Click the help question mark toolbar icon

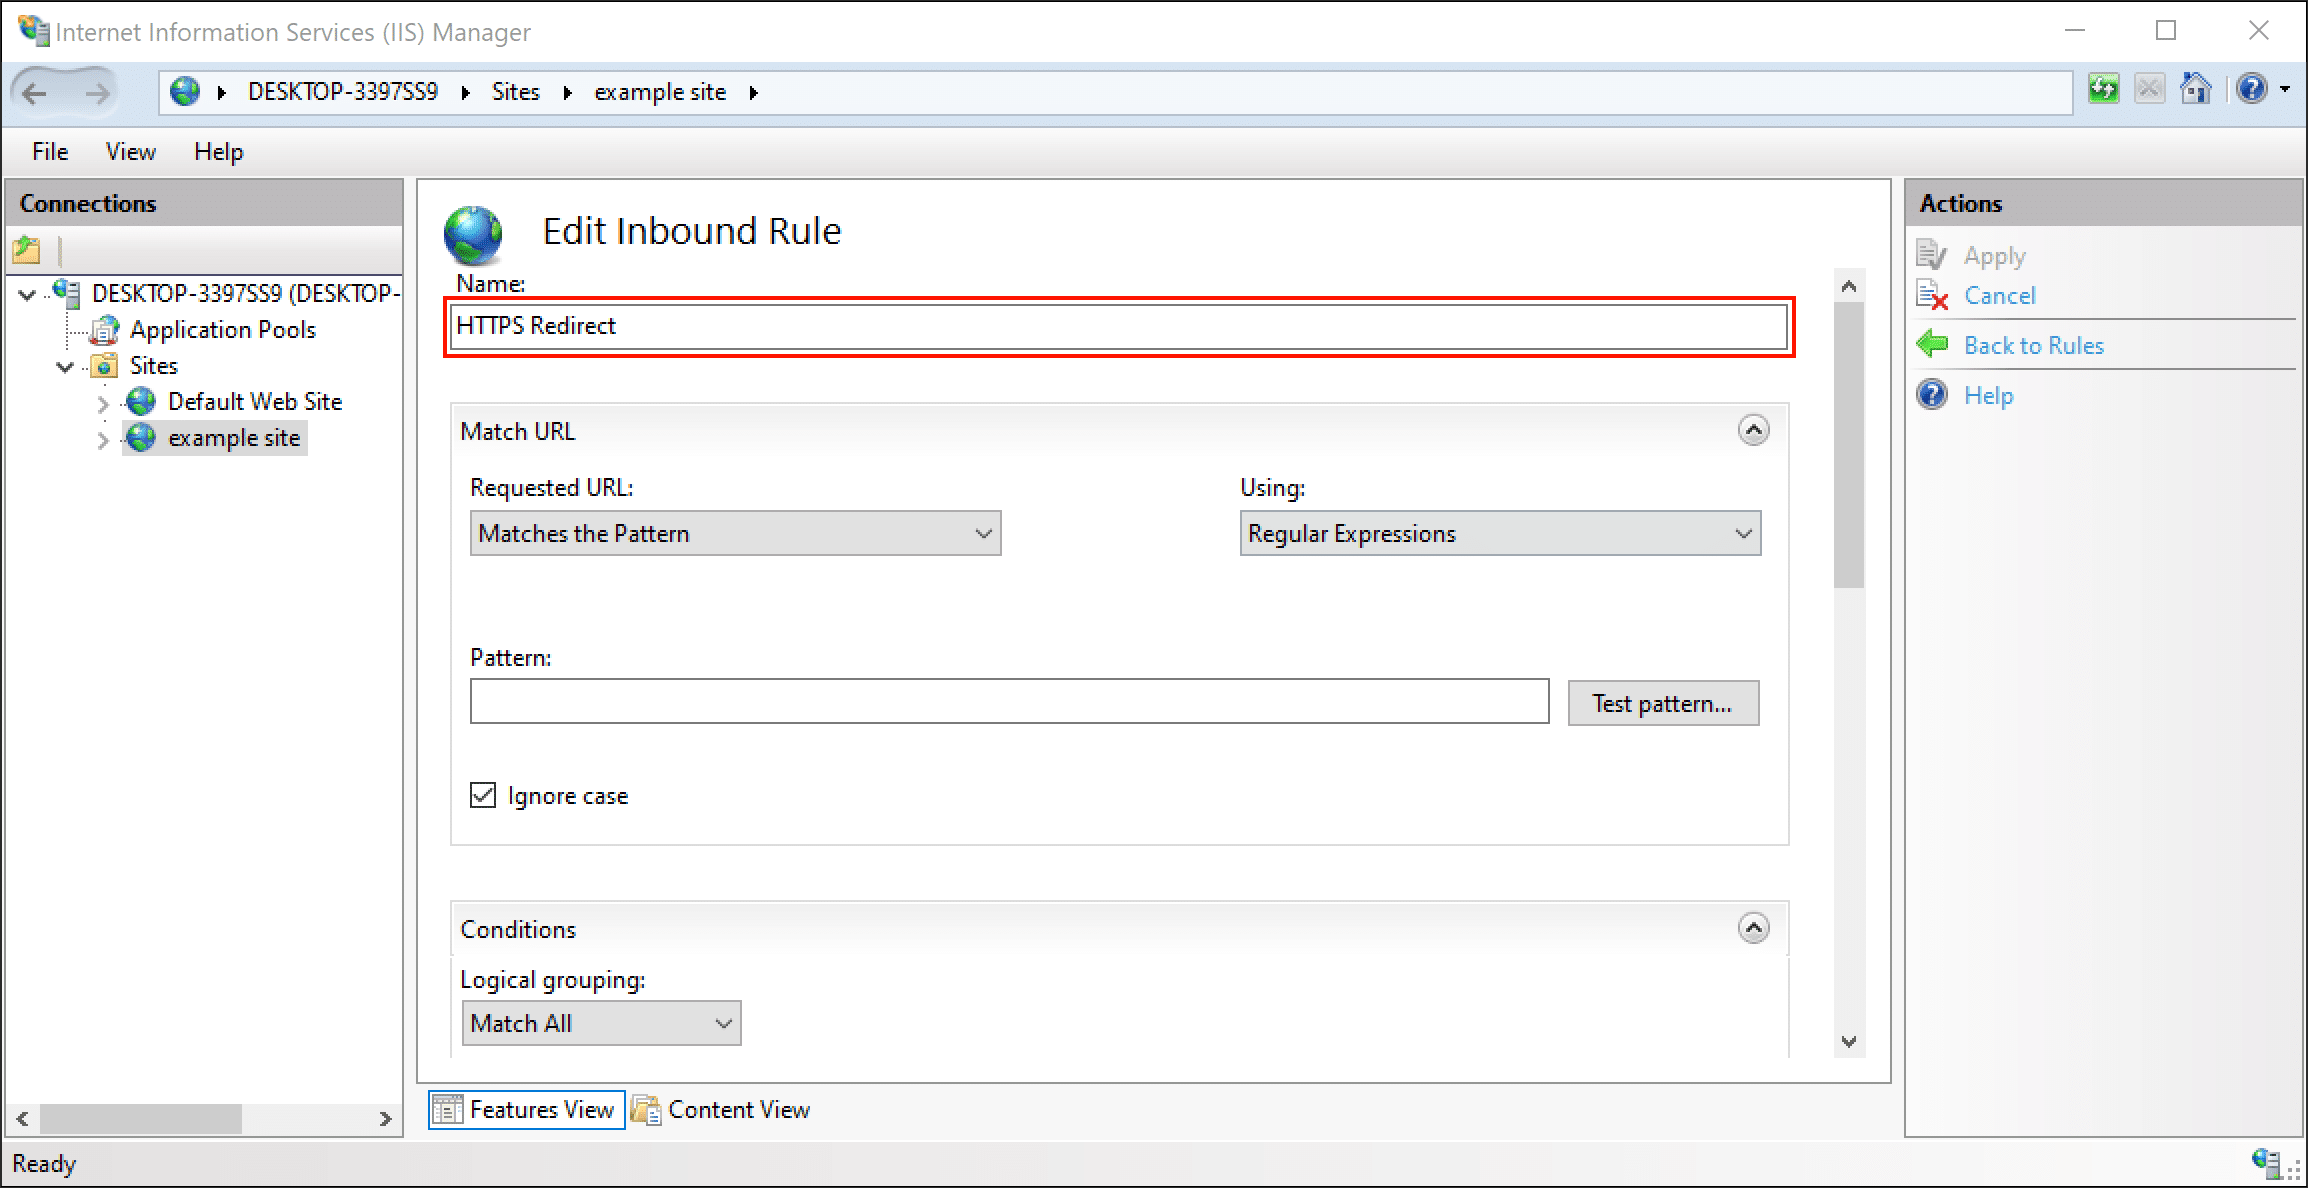click(x=2252, y=90)
